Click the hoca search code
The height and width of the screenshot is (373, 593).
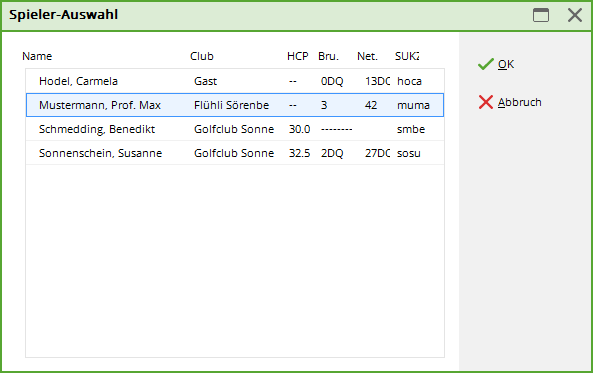point(409,81)
